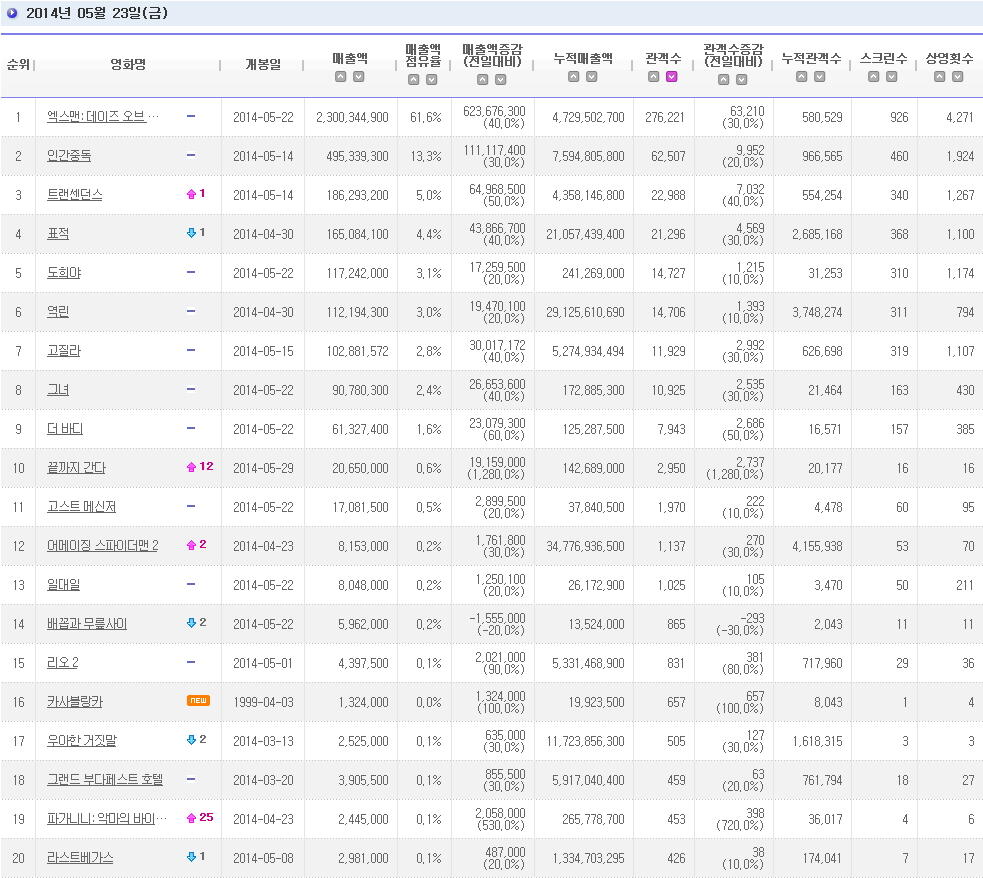Open movie link 더 바디
Screen dimensions: 983x878
pyautogui.click(x=65, y=429)
